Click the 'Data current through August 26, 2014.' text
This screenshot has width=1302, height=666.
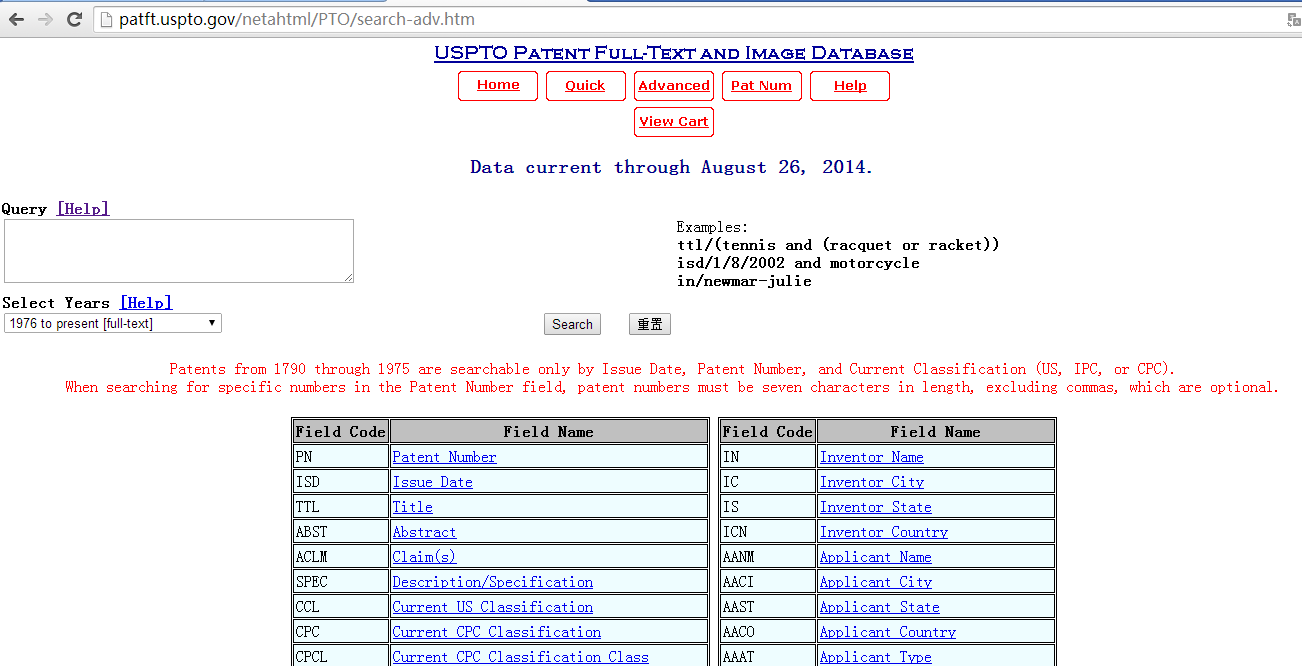tap(672, 167)
